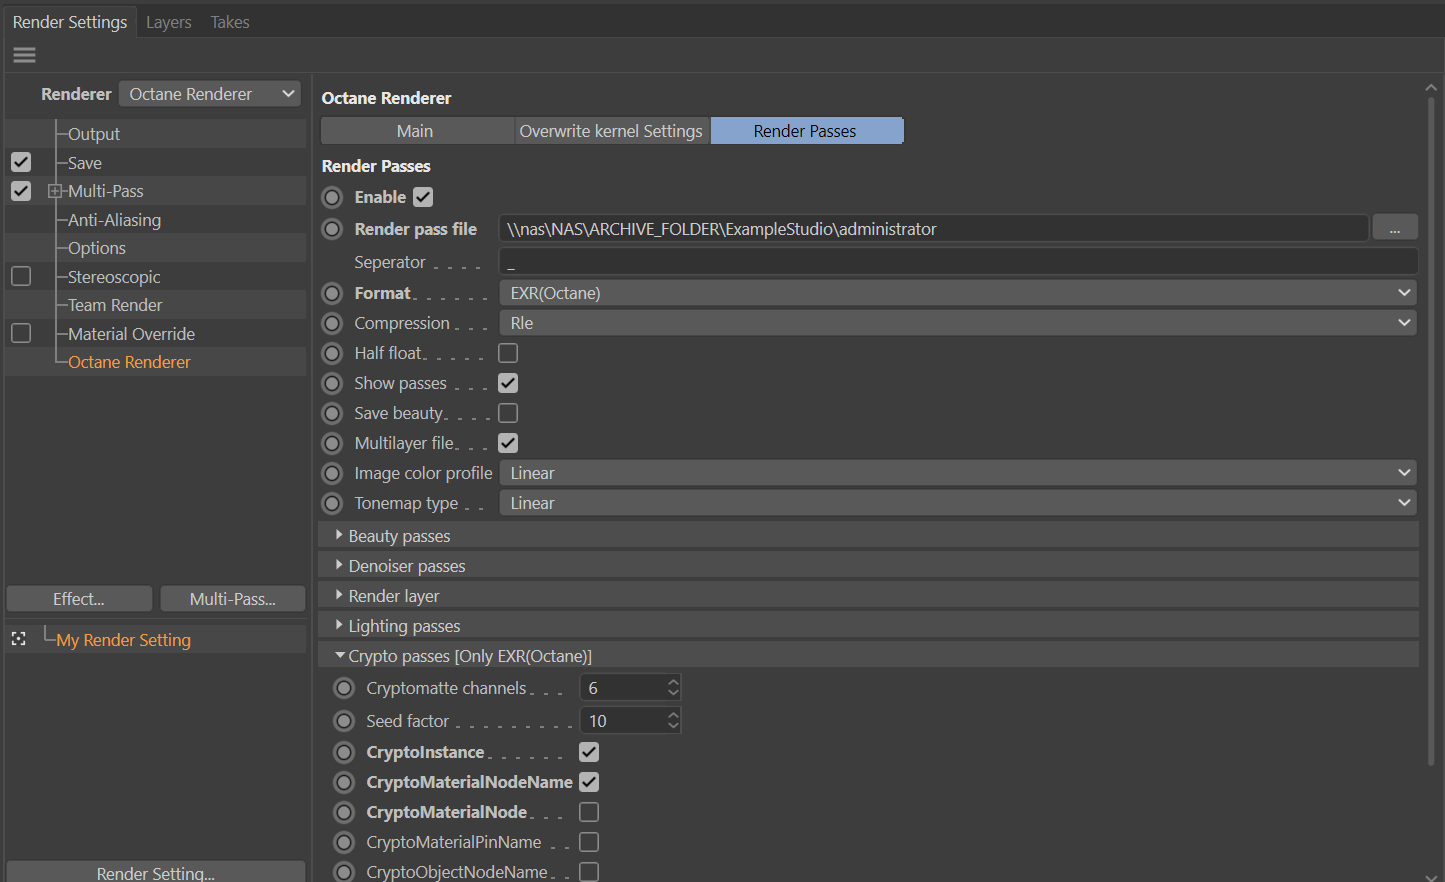The width and height of the screenshot is (1445, 882).
Task: Uncheck the Multi-Pass checkbox
Action: tap(21, 191)
